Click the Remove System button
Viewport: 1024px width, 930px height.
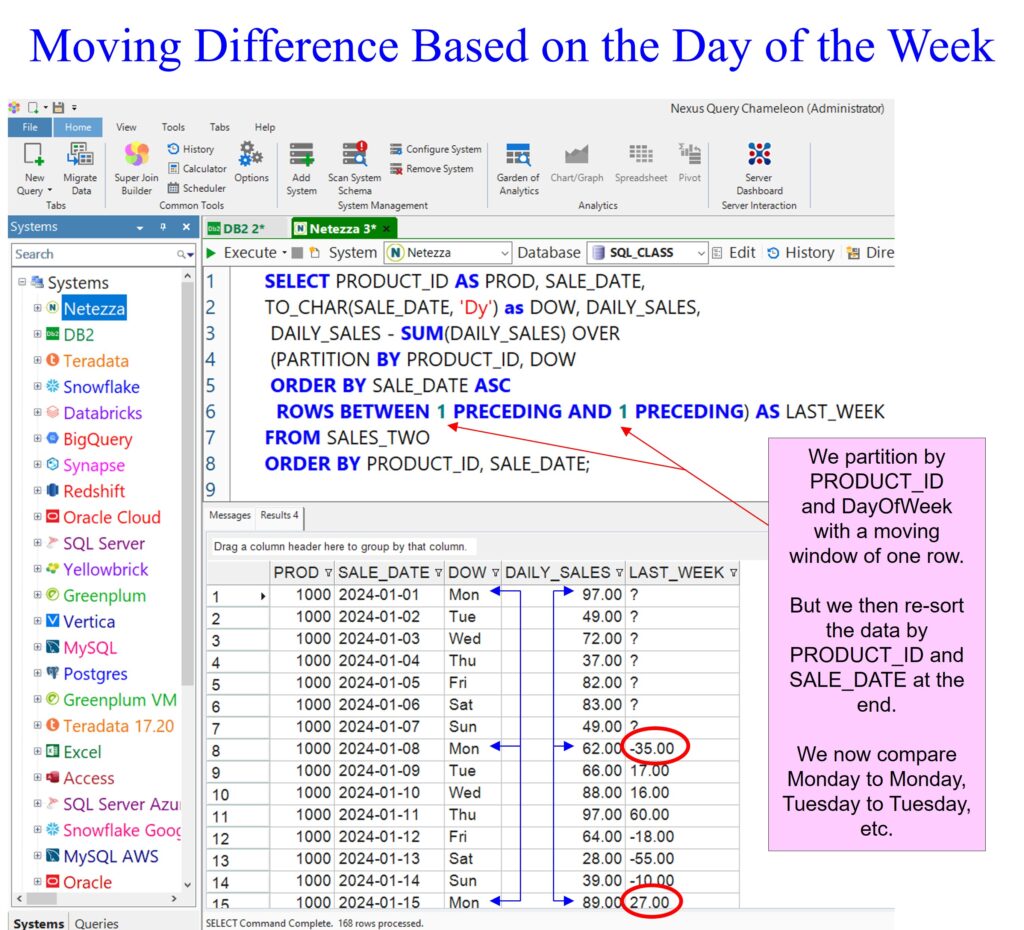point(432,169)
